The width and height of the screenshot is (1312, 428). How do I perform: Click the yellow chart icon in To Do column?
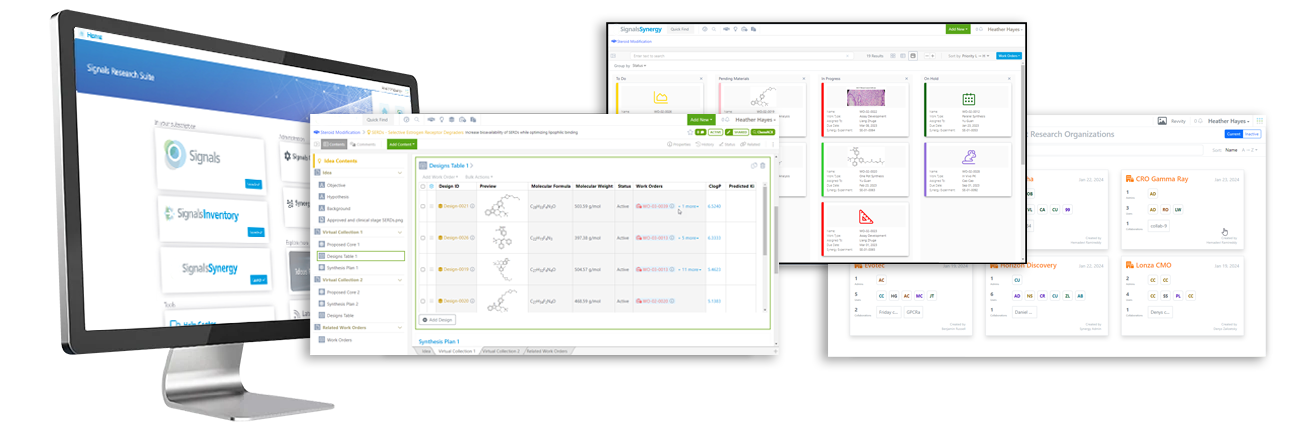coord(661,98)
